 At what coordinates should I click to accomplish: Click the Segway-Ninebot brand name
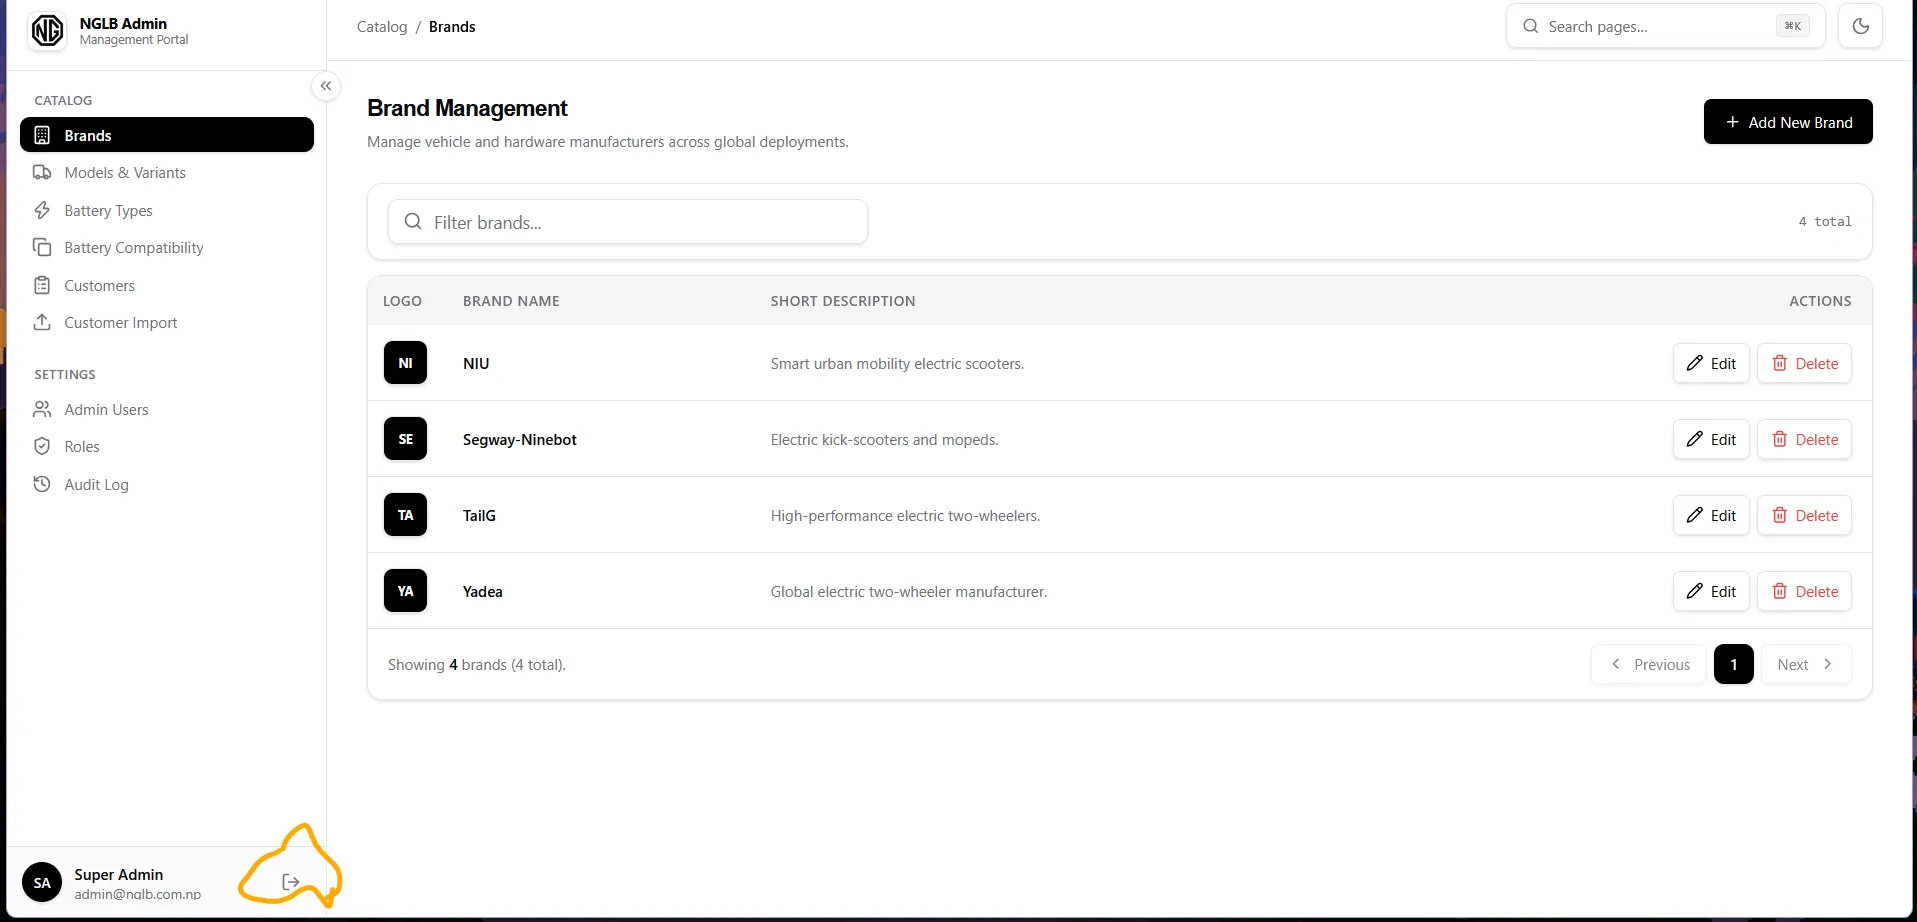click(x=520, y=439)
